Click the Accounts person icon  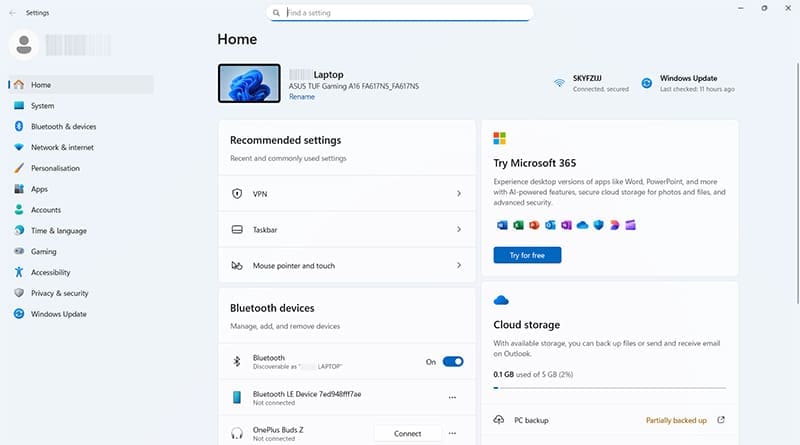19,210
